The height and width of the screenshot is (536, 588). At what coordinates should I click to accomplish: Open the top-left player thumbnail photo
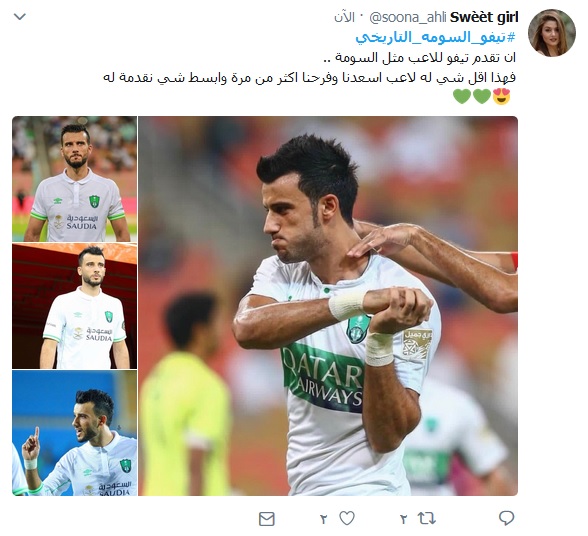pyautogui.click(x=75, y=179)
